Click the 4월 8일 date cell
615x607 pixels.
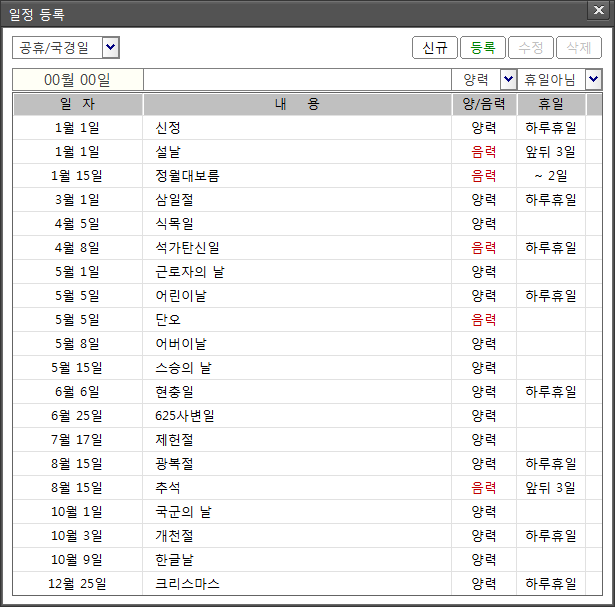pyautogui.click(x=77, y=248)
